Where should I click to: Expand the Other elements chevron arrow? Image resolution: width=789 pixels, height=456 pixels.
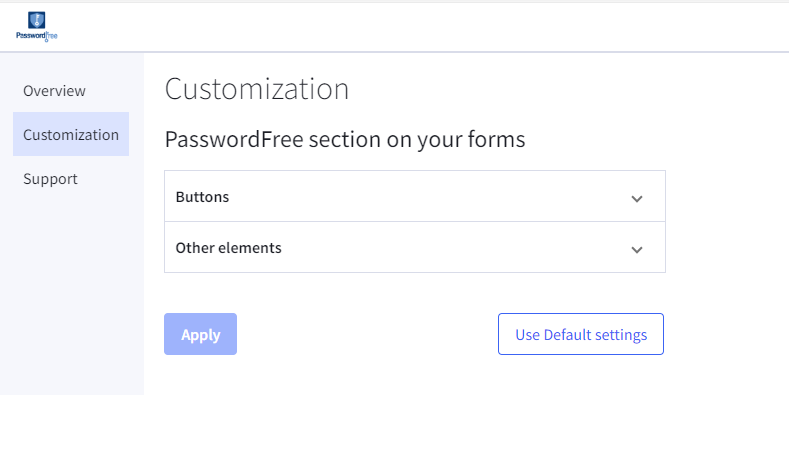click(x=637, y=249)
